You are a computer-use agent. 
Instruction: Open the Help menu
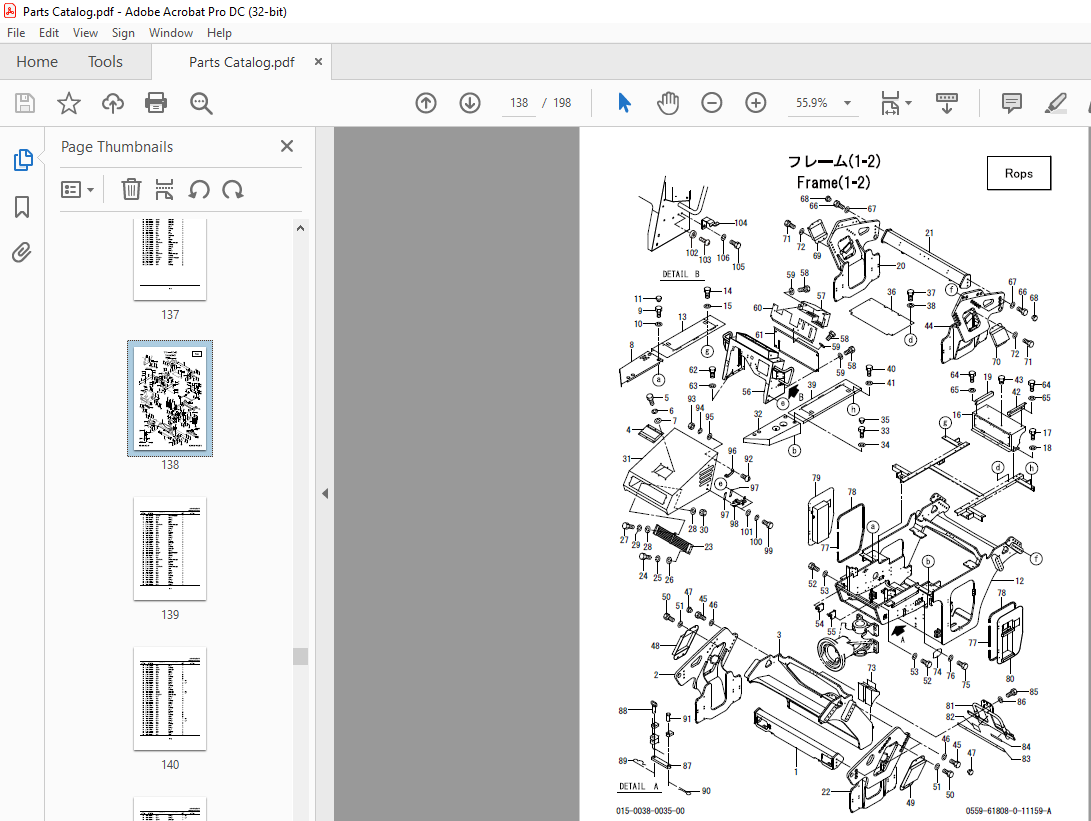(x=219, y=33)
